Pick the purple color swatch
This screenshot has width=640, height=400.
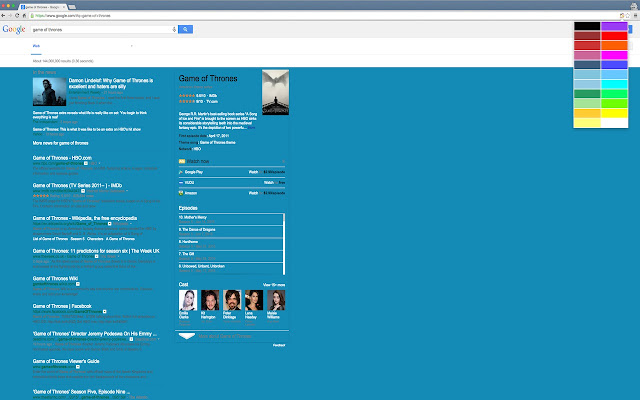click(x=614, y=26)
